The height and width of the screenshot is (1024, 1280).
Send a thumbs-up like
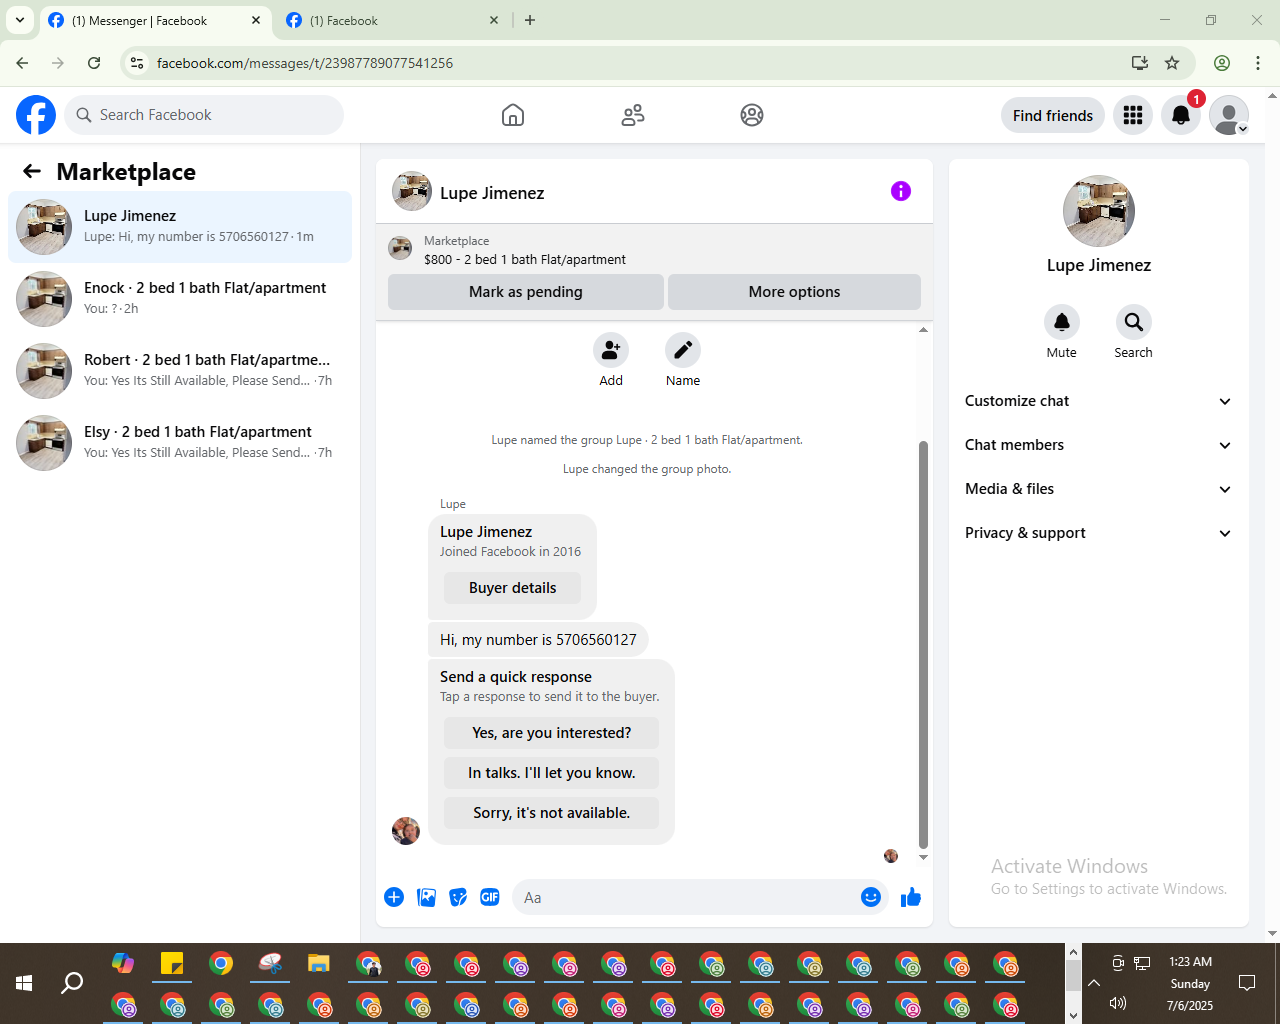[x=910, y=897]
